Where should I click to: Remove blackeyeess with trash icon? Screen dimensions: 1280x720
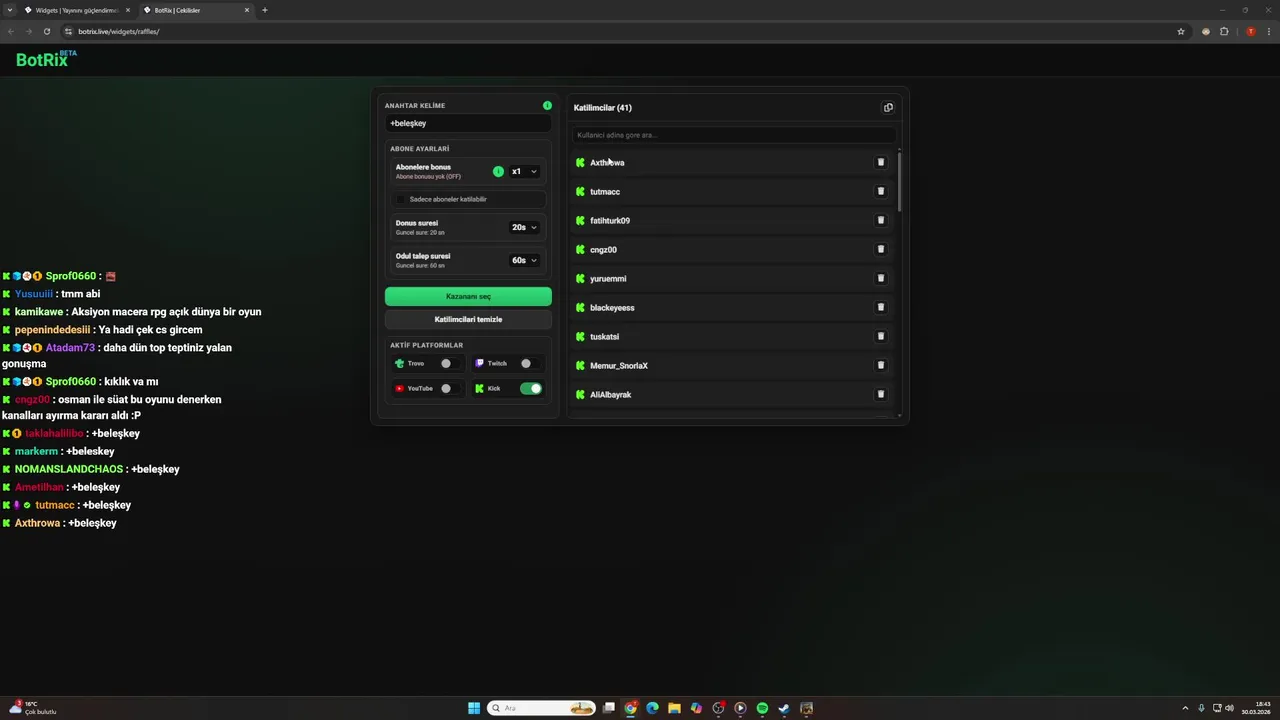click(881, 307)
